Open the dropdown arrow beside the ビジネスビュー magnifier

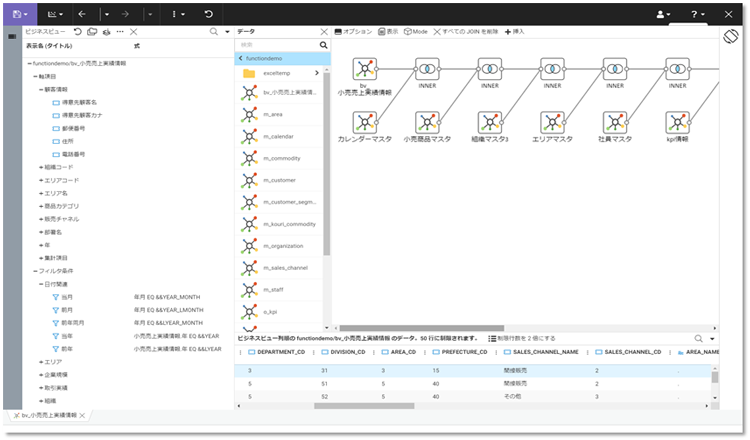pyautogui.click(x=227, y=32)
